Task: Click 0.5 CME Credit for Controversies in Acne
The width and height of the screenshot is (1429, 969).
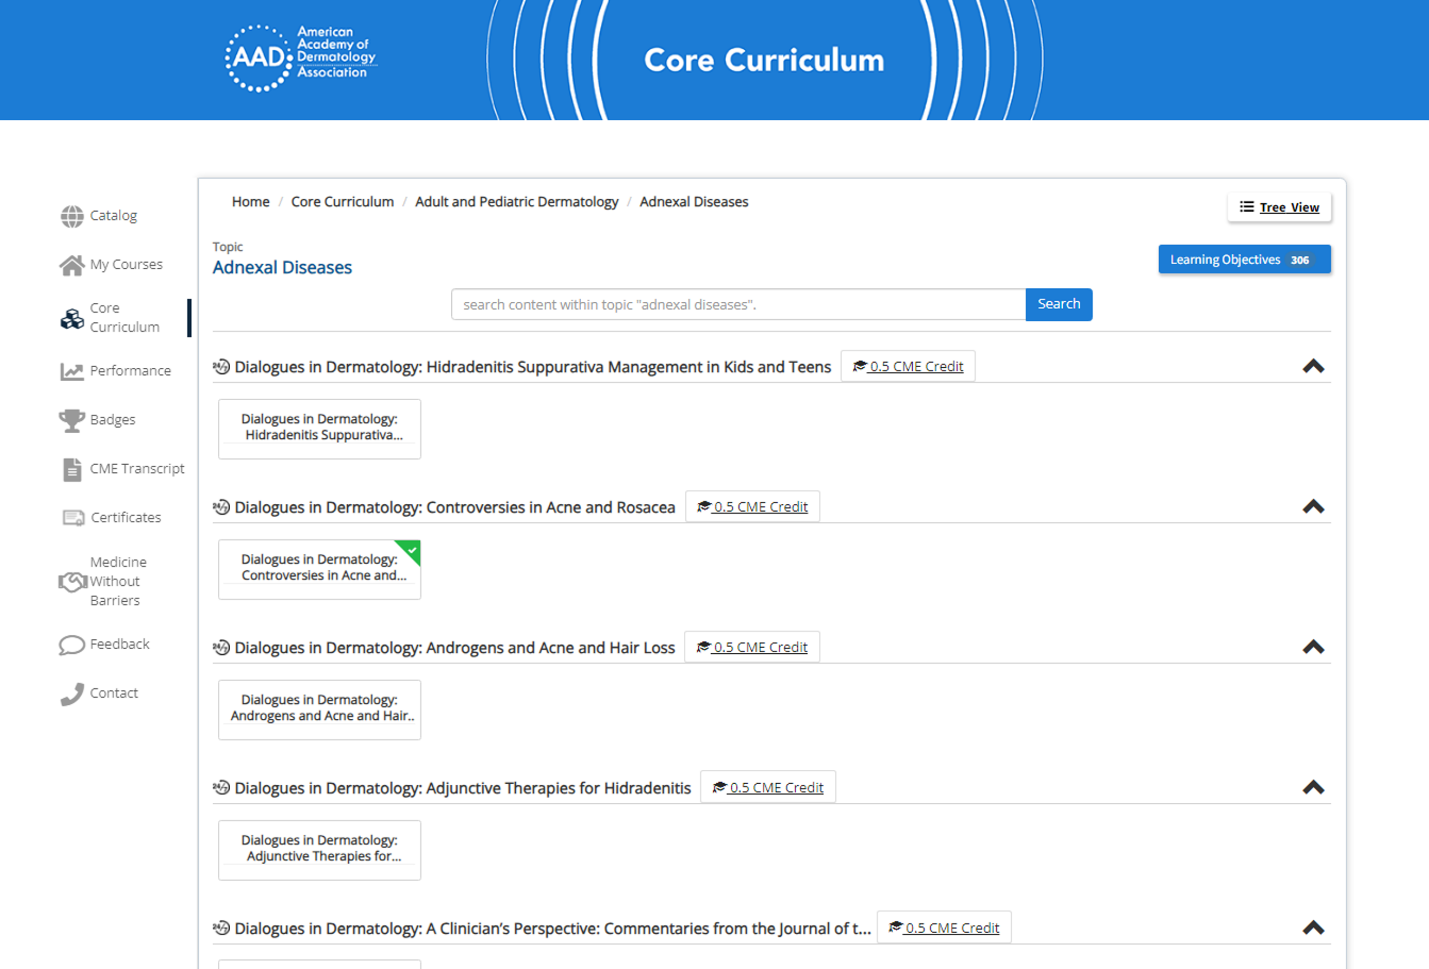Action: point(752,507)
